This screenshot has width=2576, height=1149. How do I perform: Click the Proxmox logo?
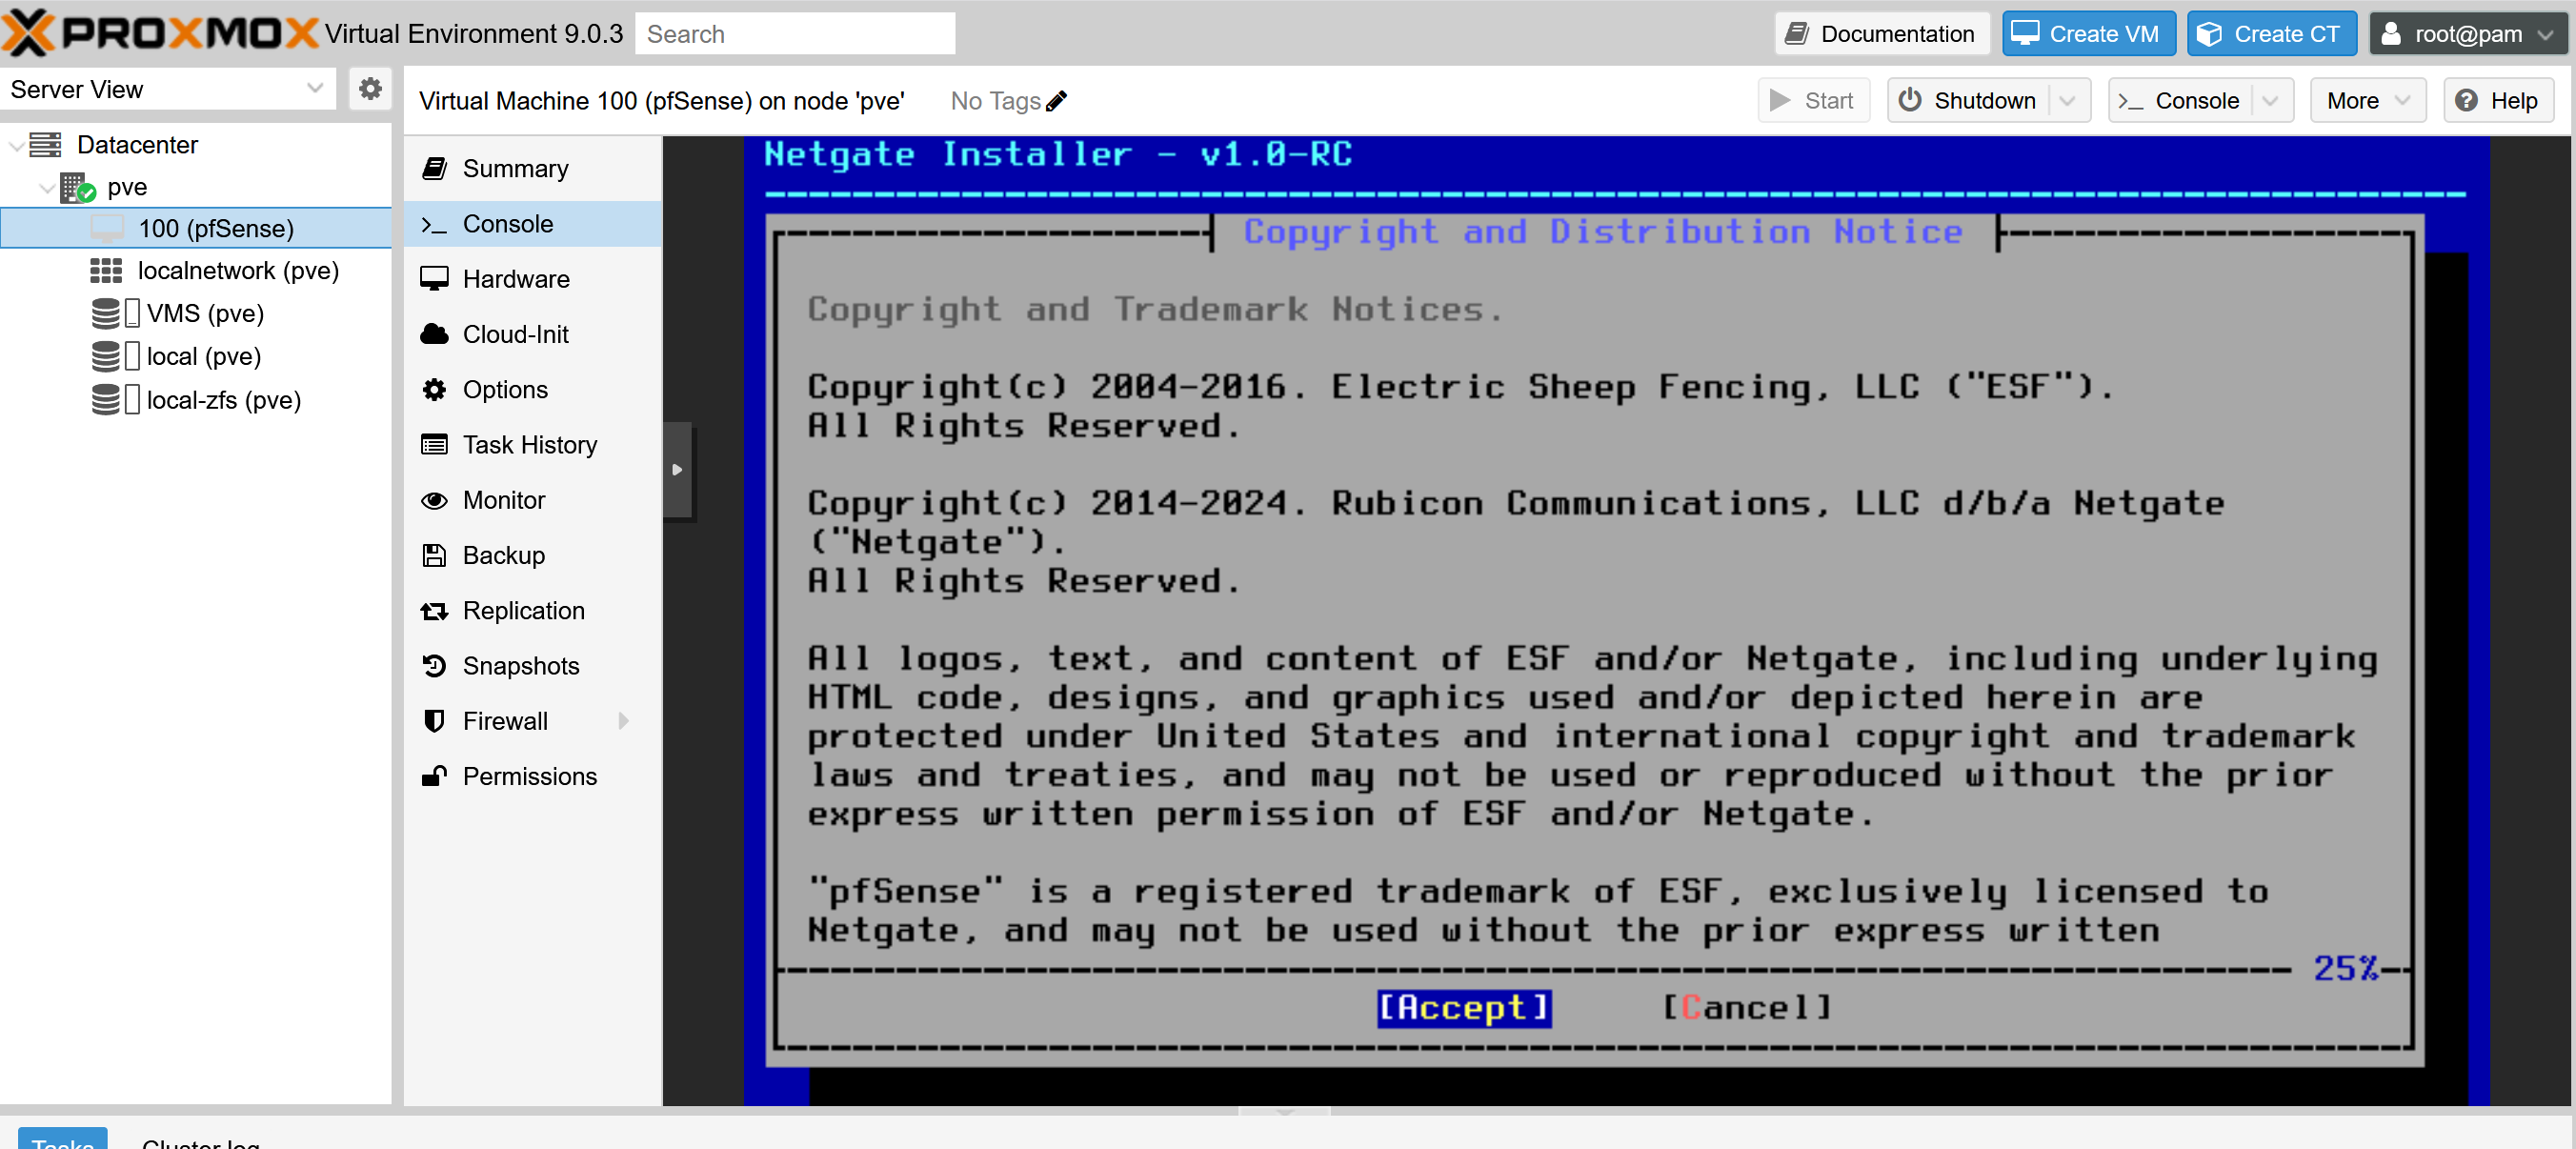click(160, 33)
